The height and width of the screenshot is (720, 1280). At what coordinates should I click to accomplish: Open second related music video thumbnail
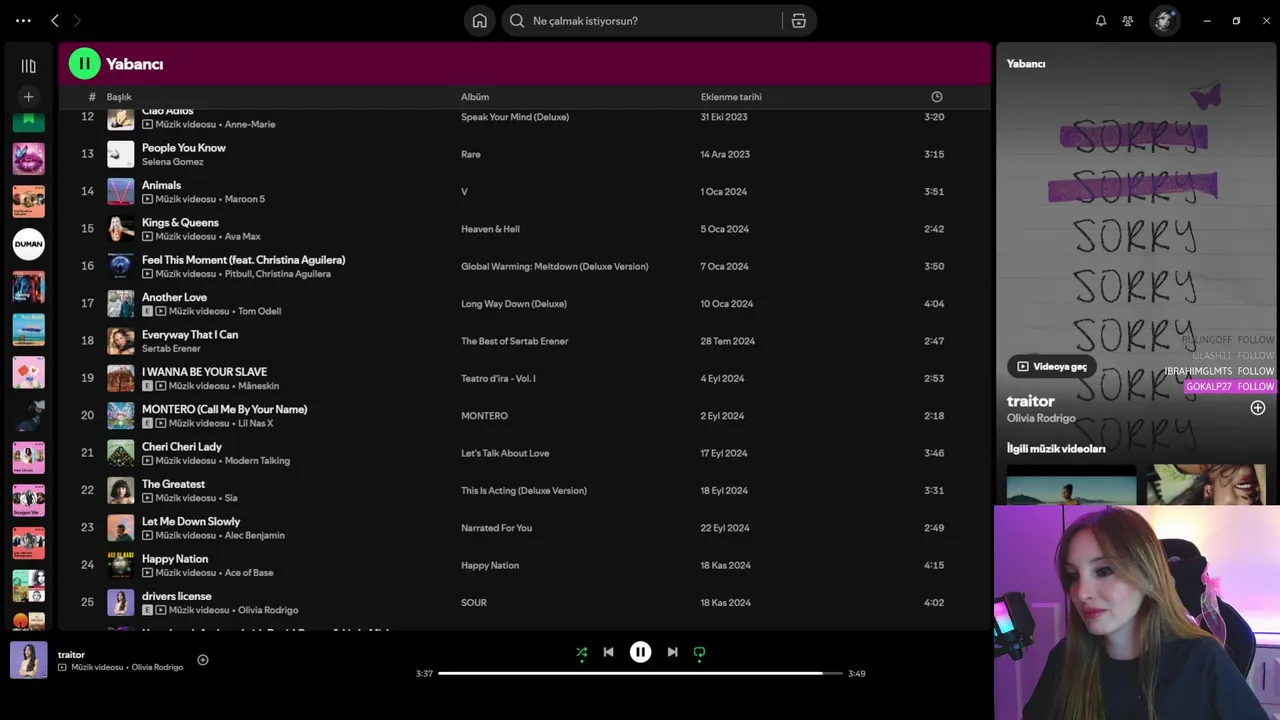1206,484
